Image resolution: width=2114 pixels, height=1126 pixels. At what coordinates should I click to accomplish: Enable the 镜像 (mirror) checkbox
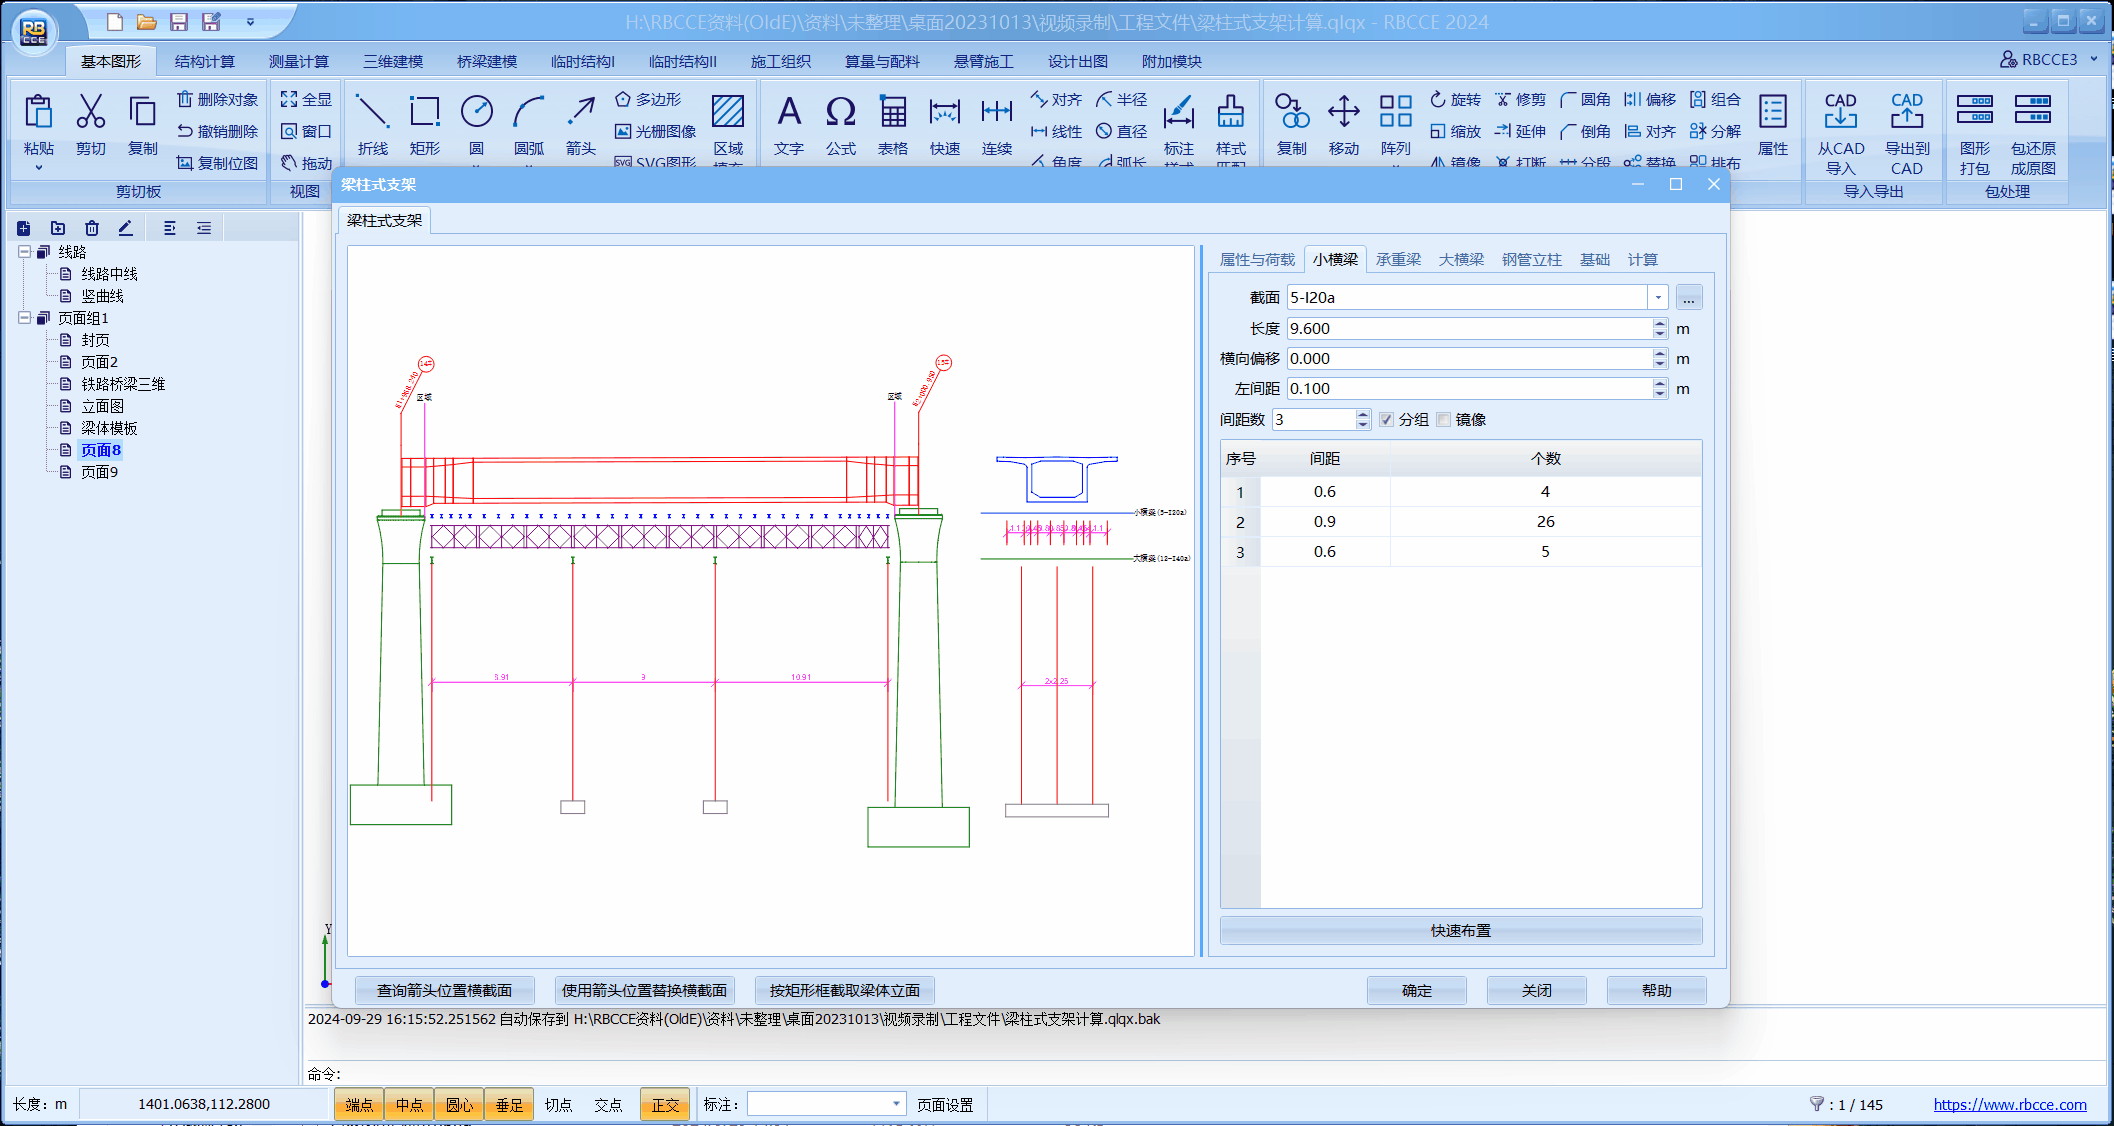coord(1443,420)
